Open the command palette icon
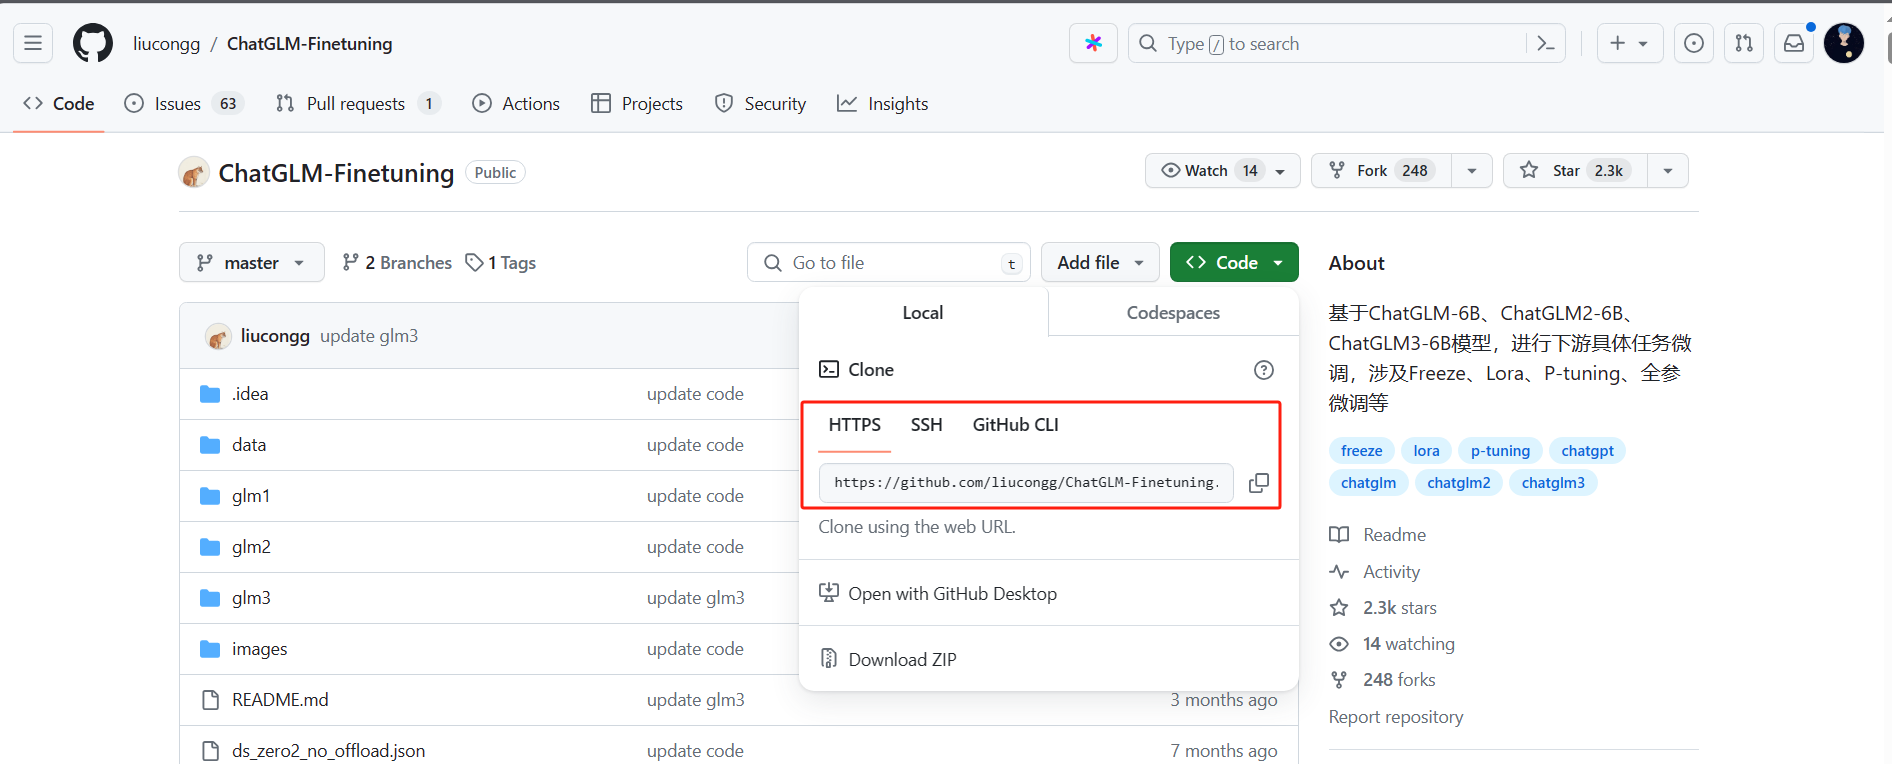This screenshot has width=1892, height=764. point(1546,43)
